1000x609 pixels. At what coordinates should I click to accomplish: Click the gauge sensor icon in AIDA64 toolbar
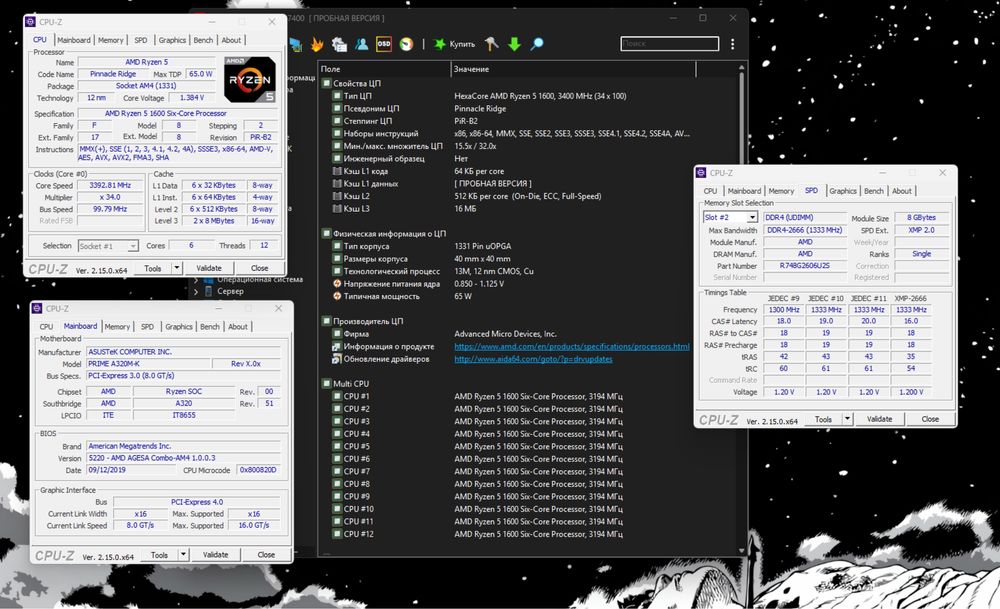pyautogui.click(x=406, y=44)
